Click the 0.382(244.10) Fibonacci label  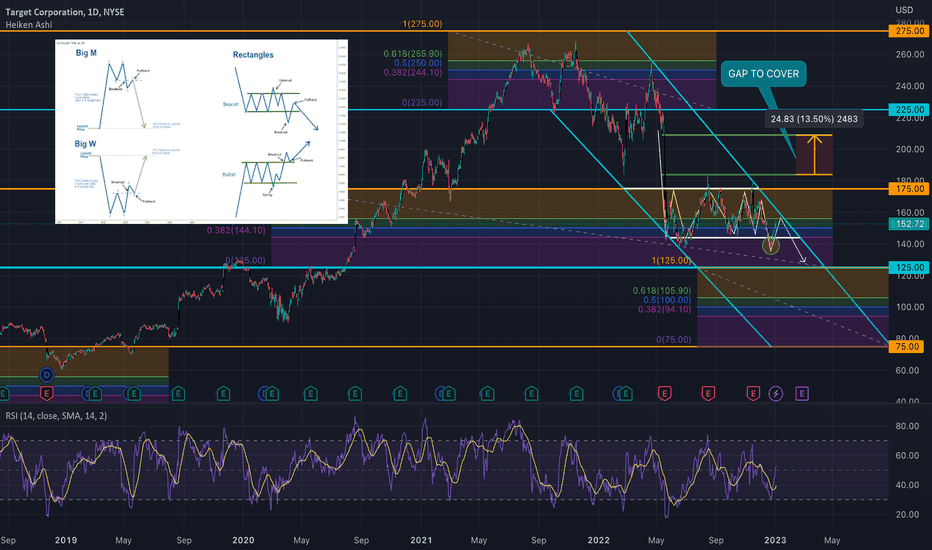[413, 73]
